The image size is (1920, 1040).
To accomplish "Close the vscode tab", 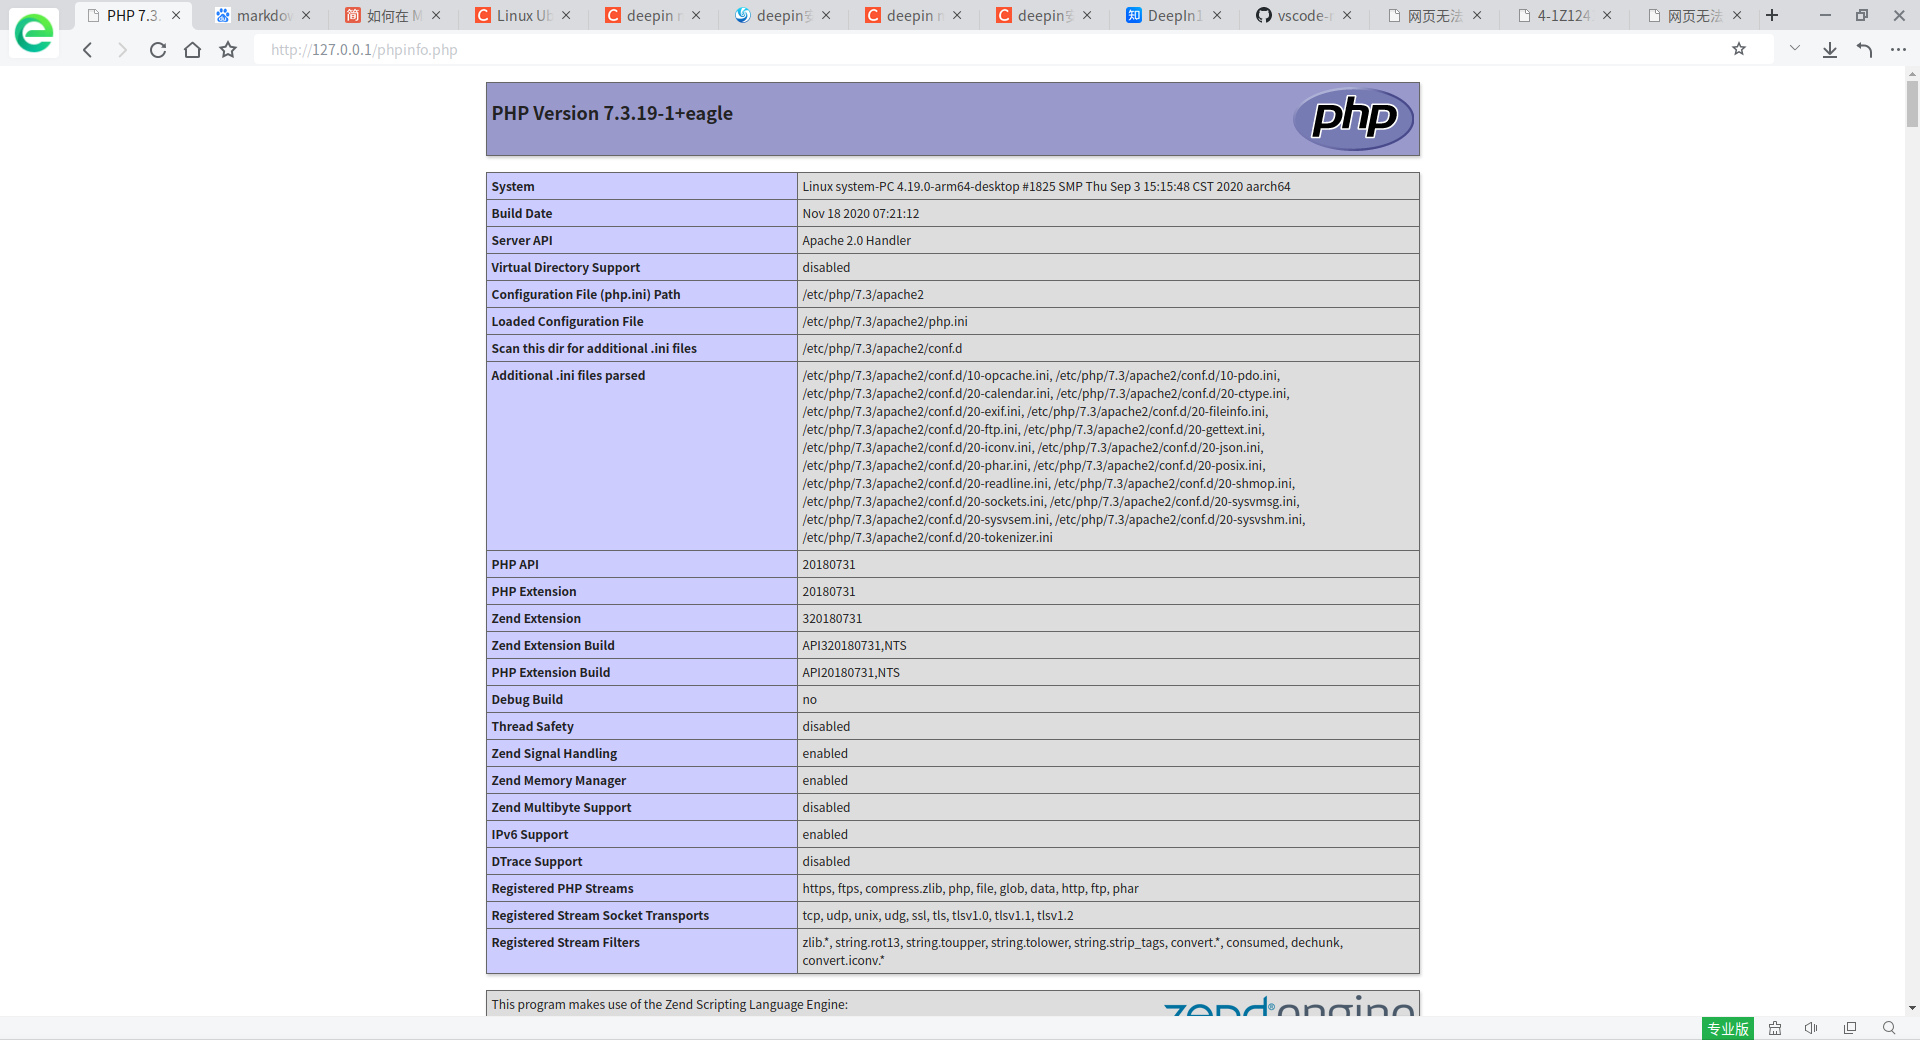I will pos(1347,15).
